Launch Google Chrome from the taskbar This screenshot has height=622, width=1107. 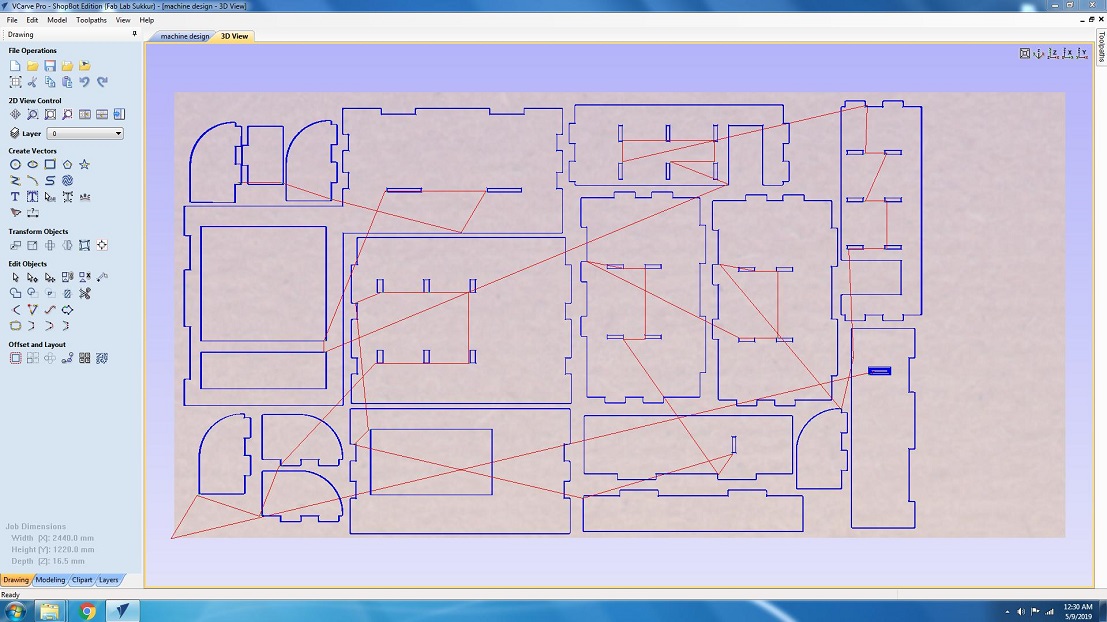point(87,611)
